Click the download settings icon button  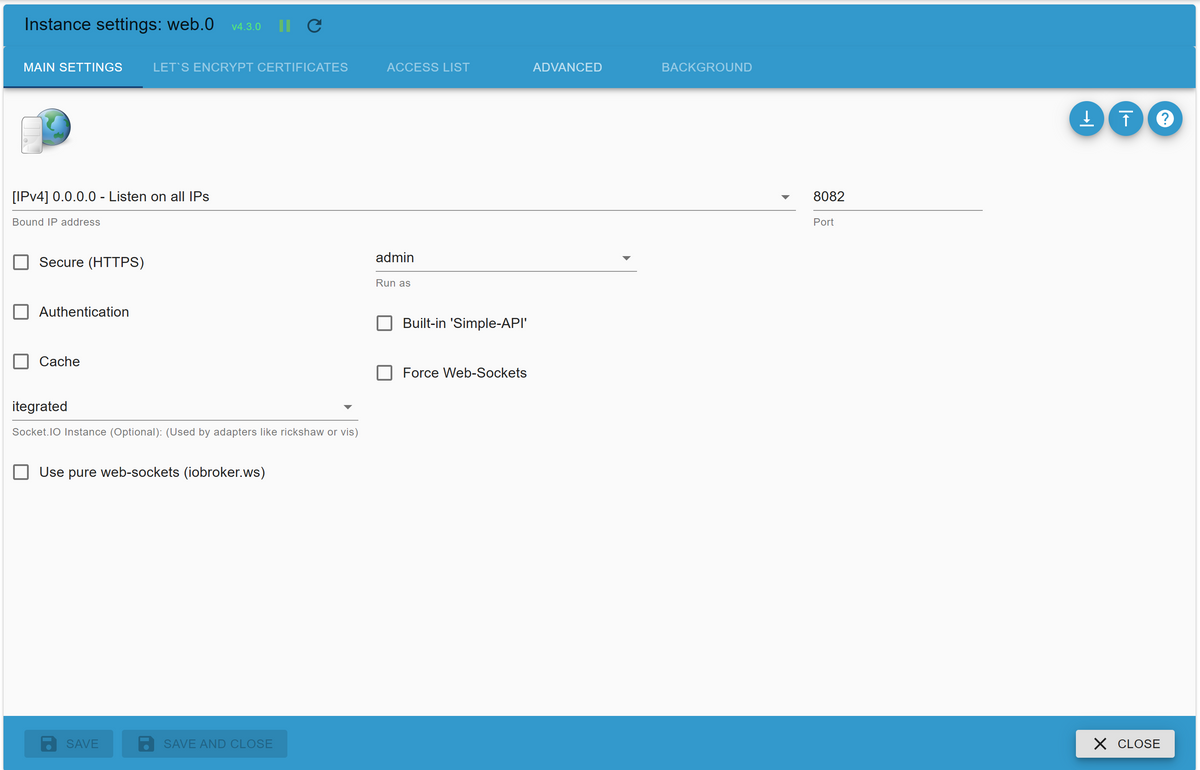tap(1086, 119)
